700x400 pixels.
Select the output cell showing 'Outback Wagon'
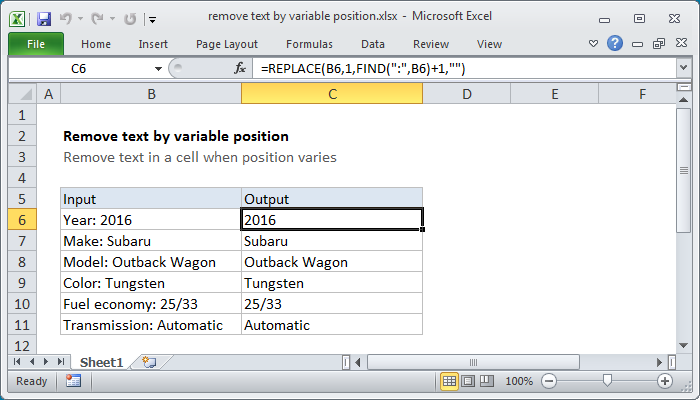click(332, 262)
